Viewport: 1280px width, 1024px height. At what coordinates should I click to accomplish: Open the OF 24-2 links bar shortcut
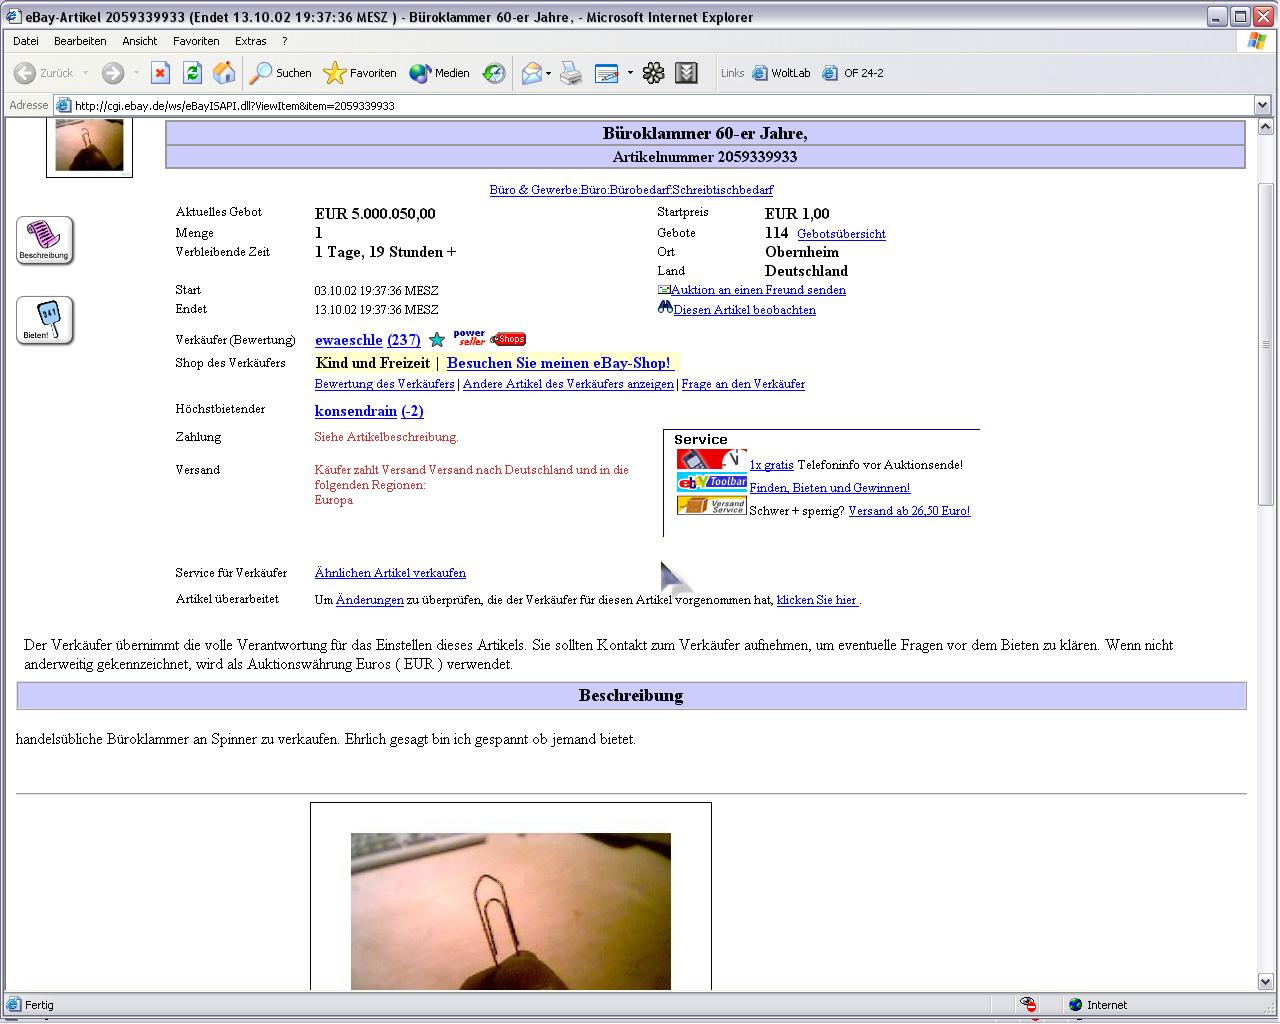853,73
